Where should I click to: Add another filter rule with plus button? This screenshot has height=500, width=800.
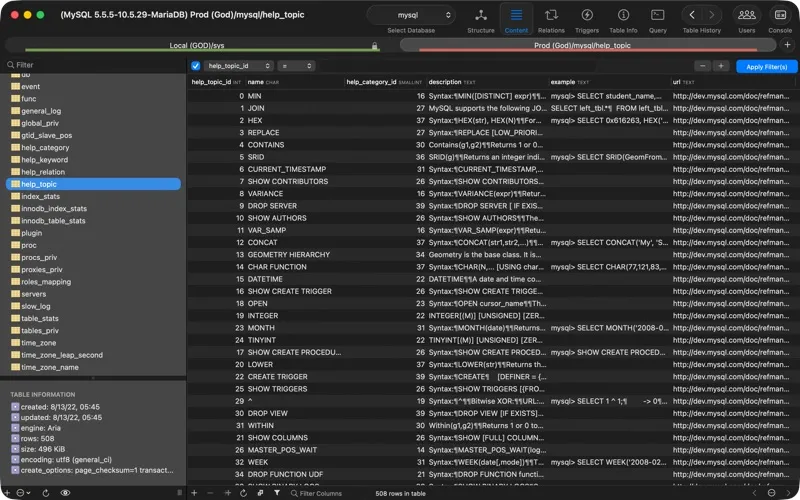click(x=721, y=66)
